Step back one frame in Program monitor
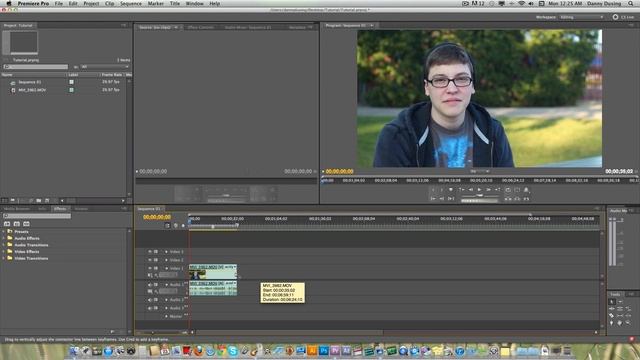This screenshot has height=360, width=640. [471, 190]
